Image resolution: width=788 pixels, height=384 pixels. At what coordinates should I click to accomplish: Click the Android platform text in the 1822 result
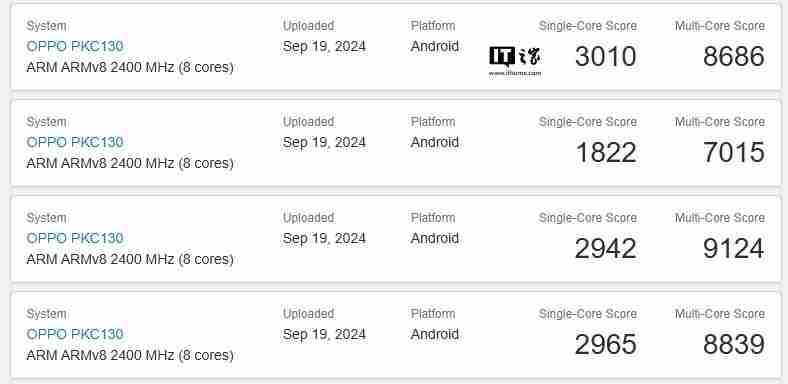435,142
